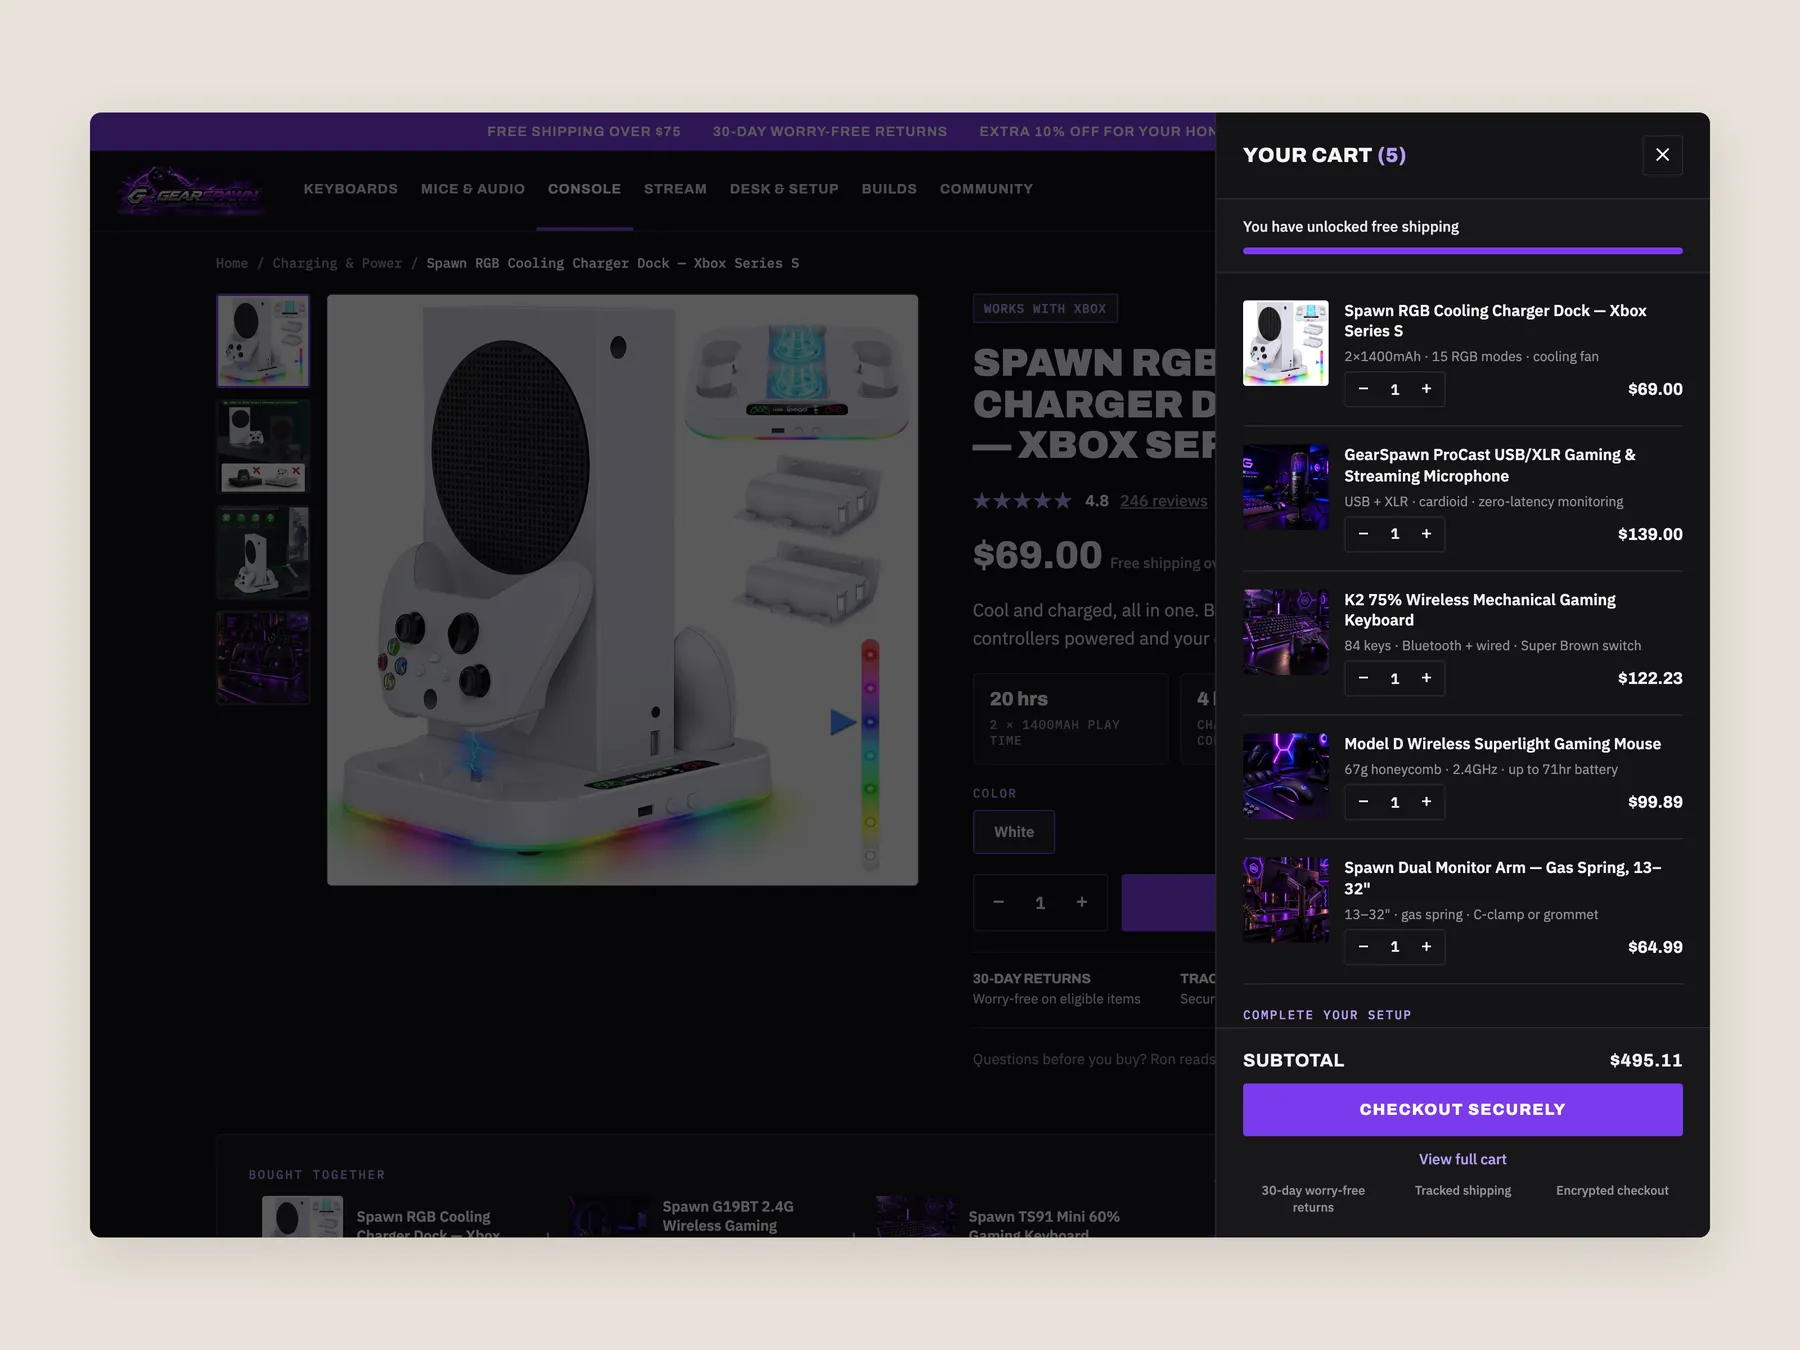Increase Spawn Dual Monitor Arm quantity
The height and width of the screenshot is (1350, 1800).
tap(1426, 947)
